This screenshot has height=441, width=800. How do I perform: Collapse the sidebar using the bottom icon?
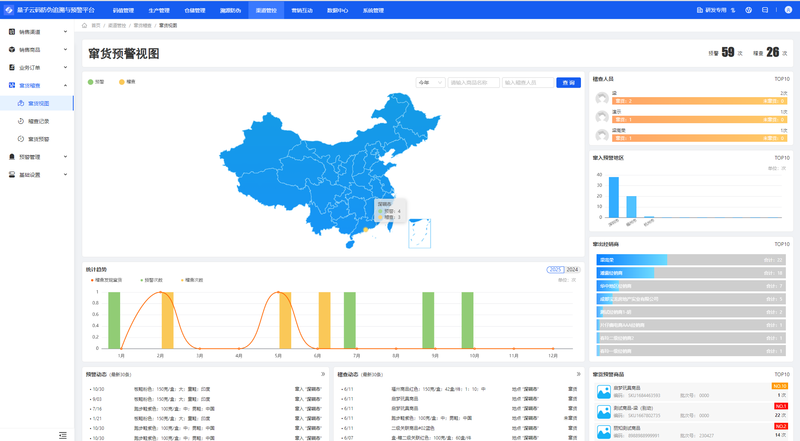click(x=62, y=434)
